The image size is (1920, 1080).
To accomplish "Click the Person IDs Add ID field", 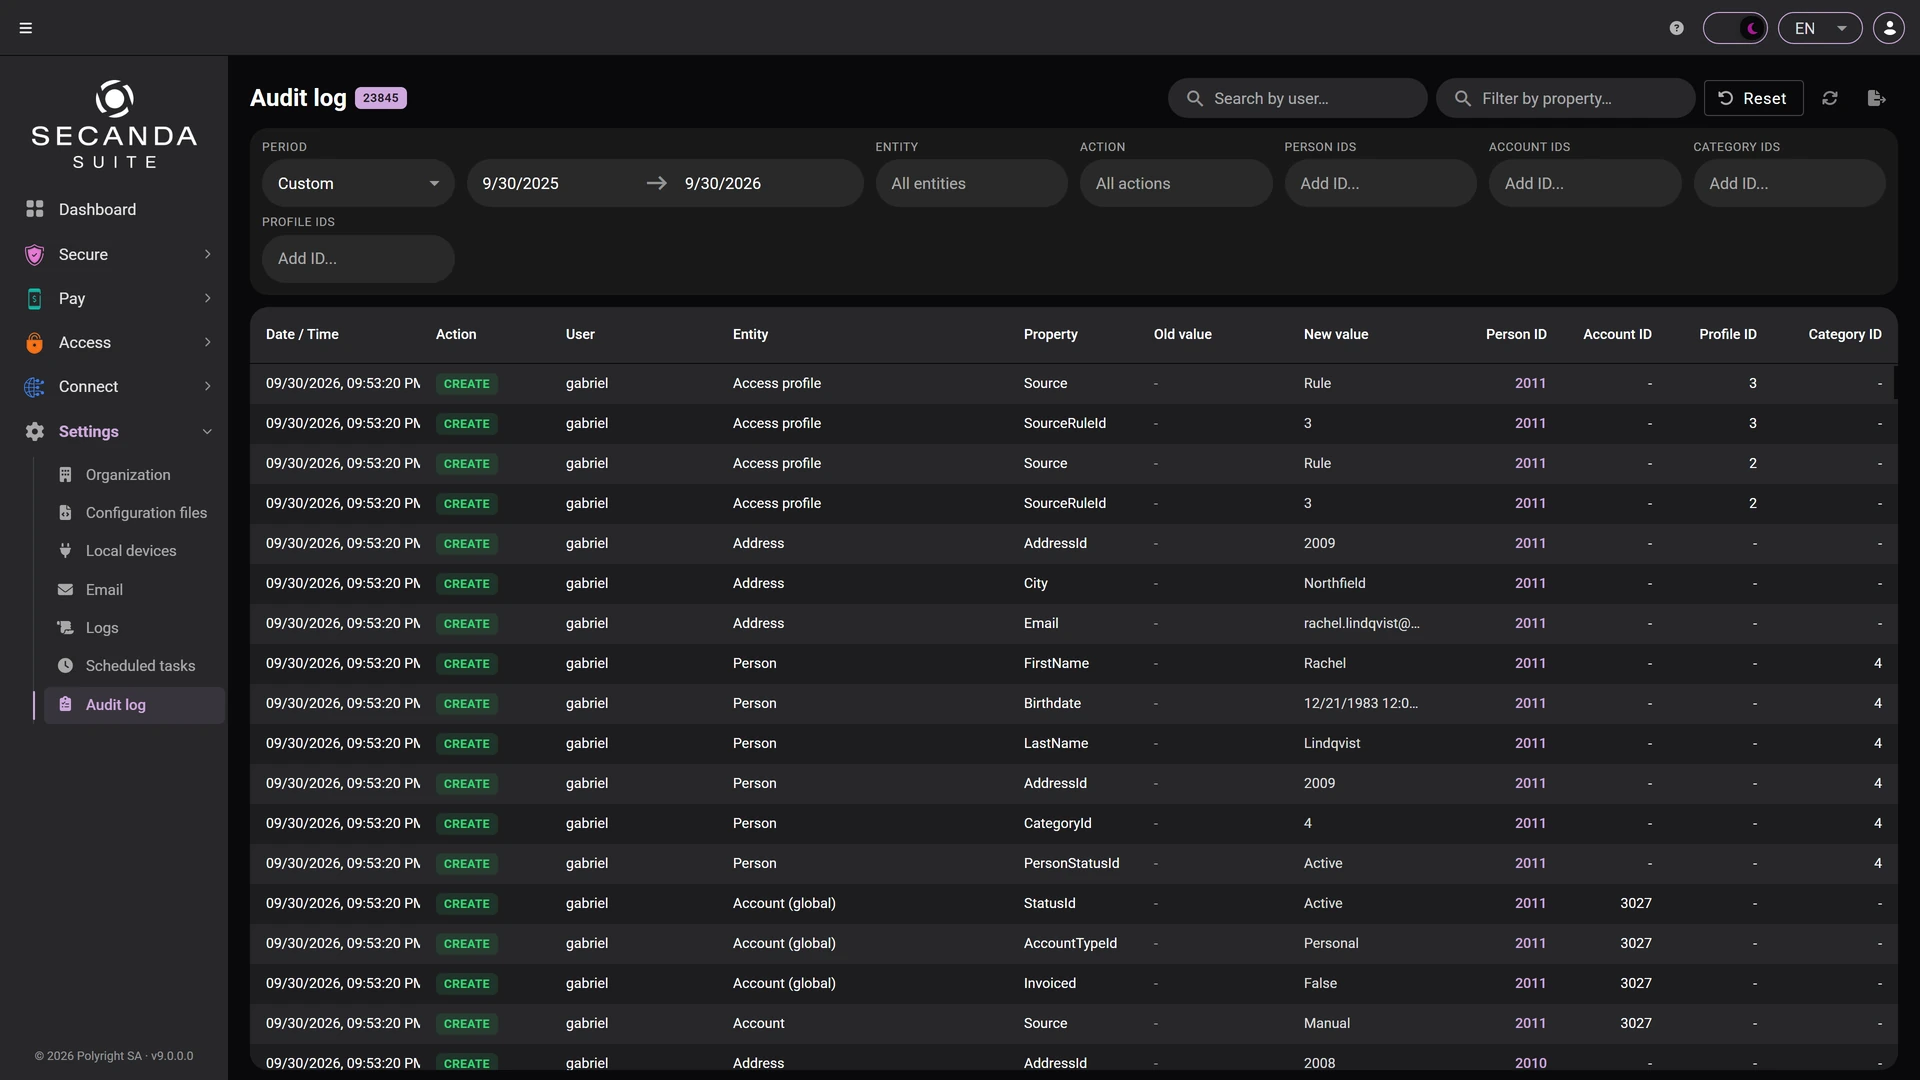I will click(x=1380, y=183).
